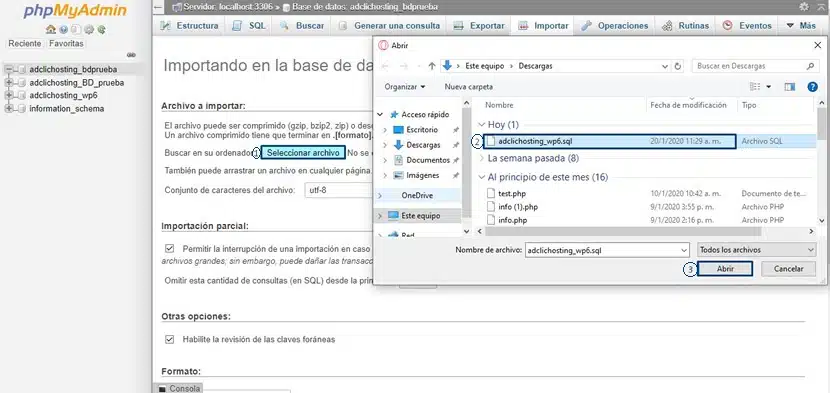Open navigation panel settings gear icon
Viewport: 830px width, 393px height.
coord(89,30)
